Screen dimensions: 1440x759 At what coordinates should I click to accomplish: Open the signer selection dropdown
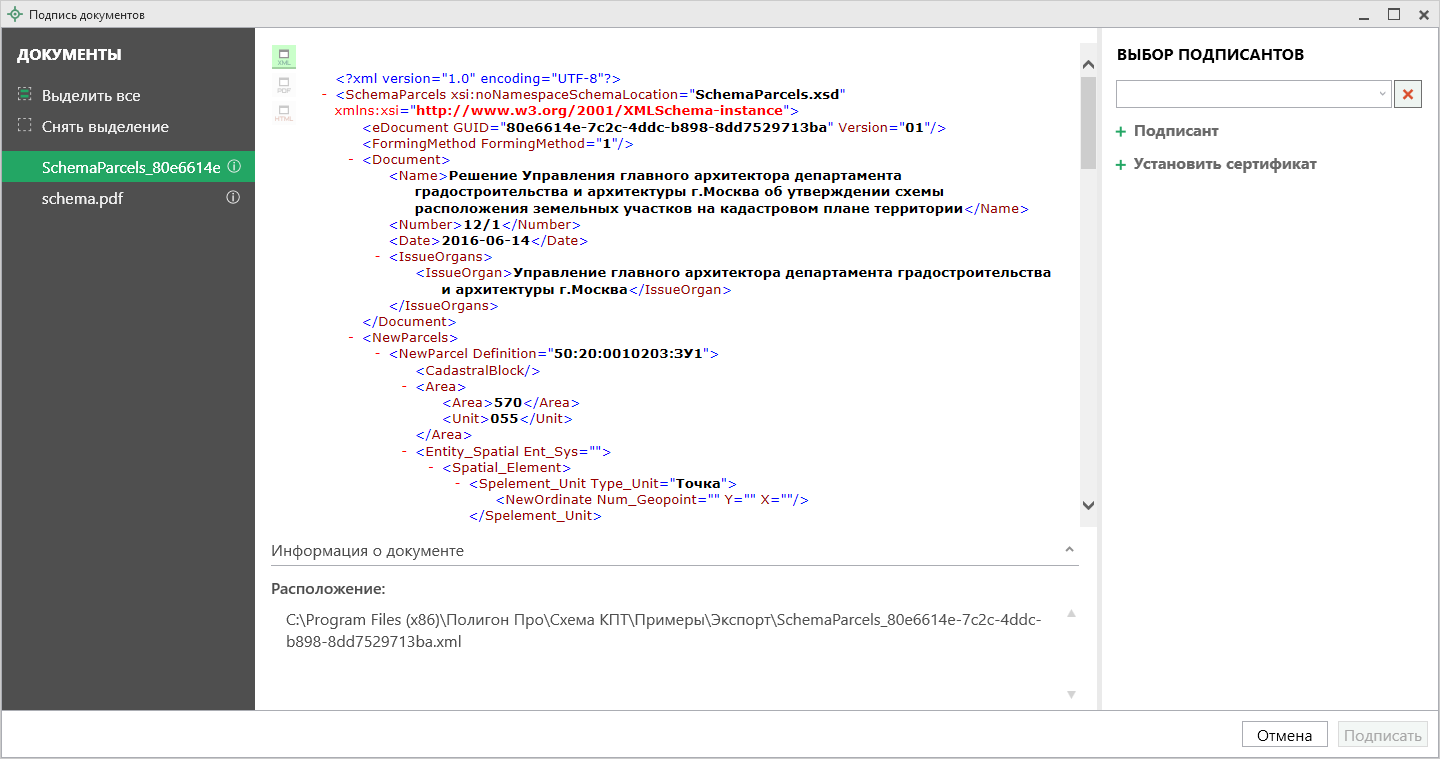pos(1383,94)
